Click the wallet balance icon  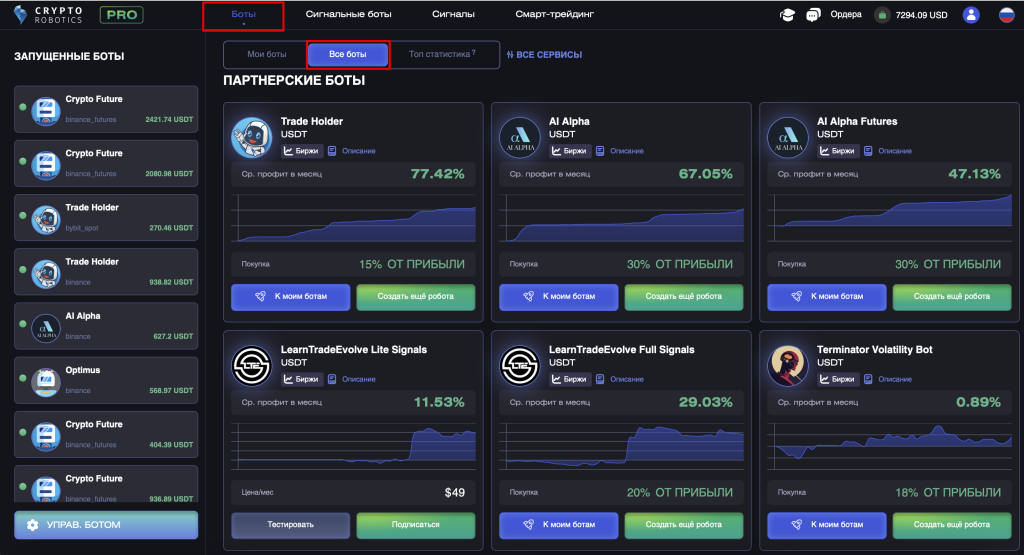tap(882, 14)
